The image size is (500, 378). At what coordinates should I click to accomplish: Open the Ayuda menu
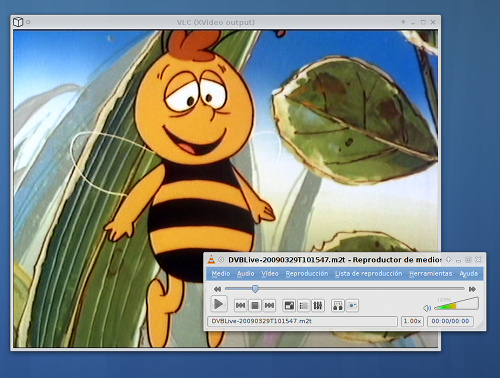[x=468, y=274]
